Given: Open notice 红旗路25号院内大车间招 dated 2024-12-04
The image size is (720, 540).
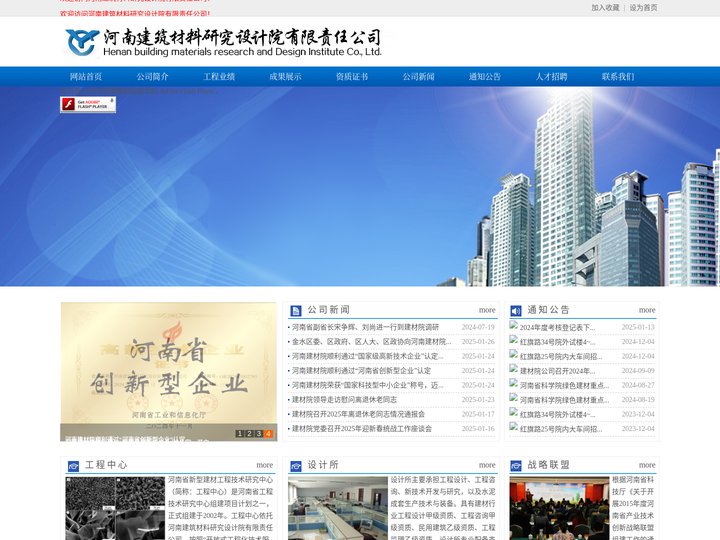Looking at the screenshot, I should tap(561, 356).
